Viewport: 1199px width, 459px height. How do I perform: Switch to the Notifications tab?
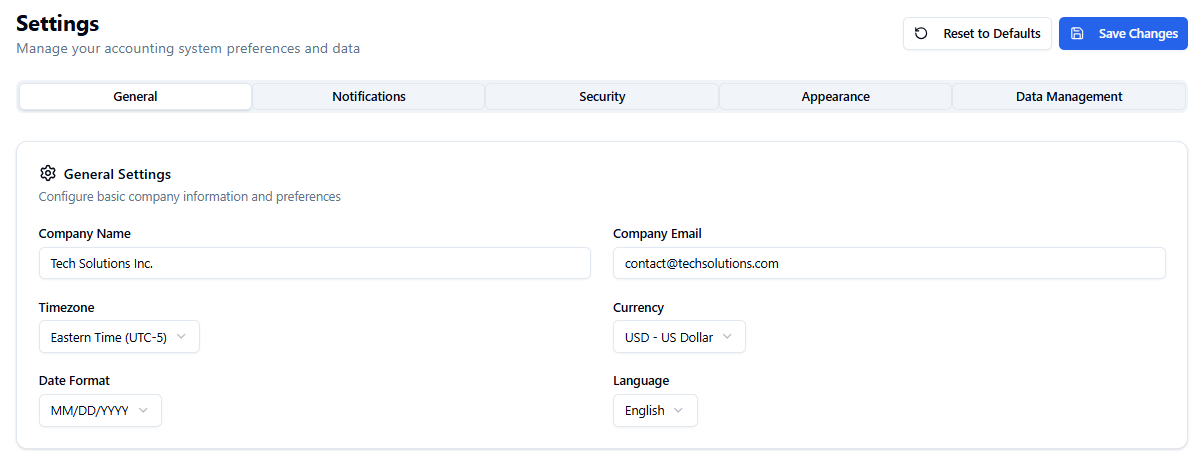click(x=369, y=97)
